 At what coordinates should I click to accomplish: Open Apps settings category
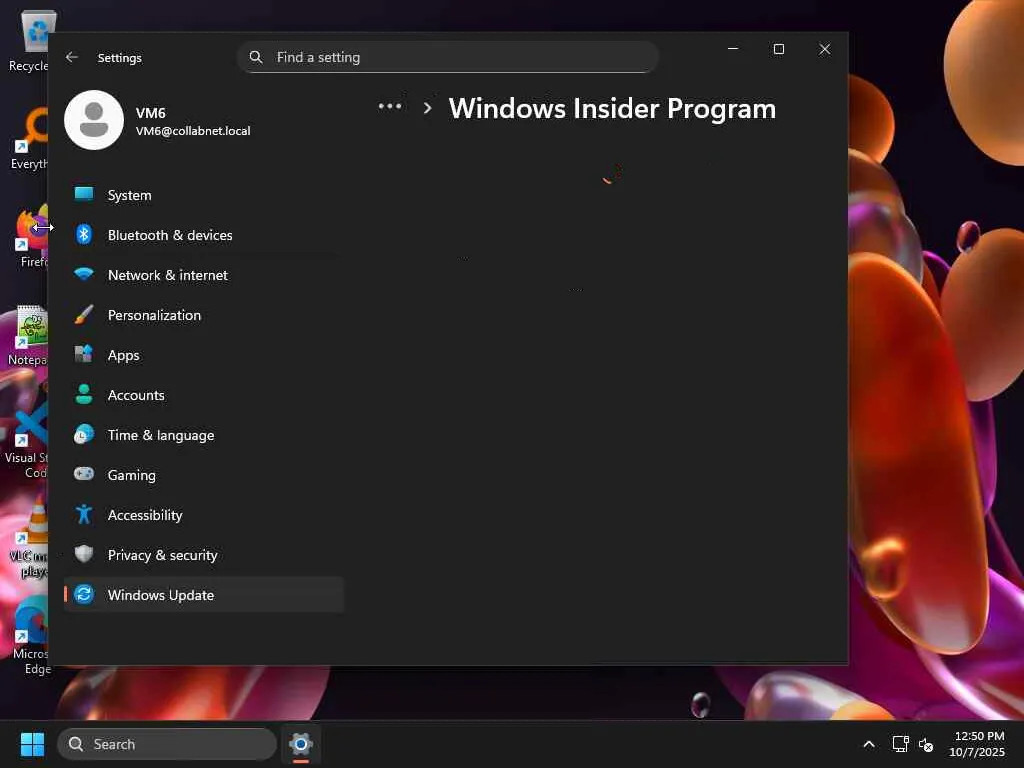pyautogui.click(x=204, y=355)
